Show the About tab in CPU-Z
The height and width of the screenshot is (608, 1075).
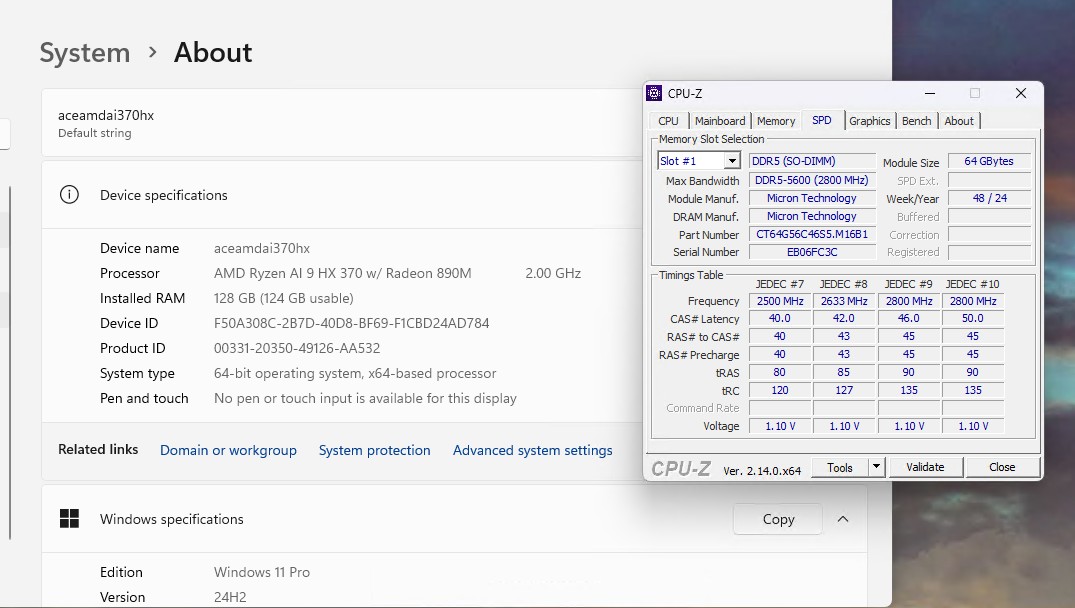click(x=959, y=121)
